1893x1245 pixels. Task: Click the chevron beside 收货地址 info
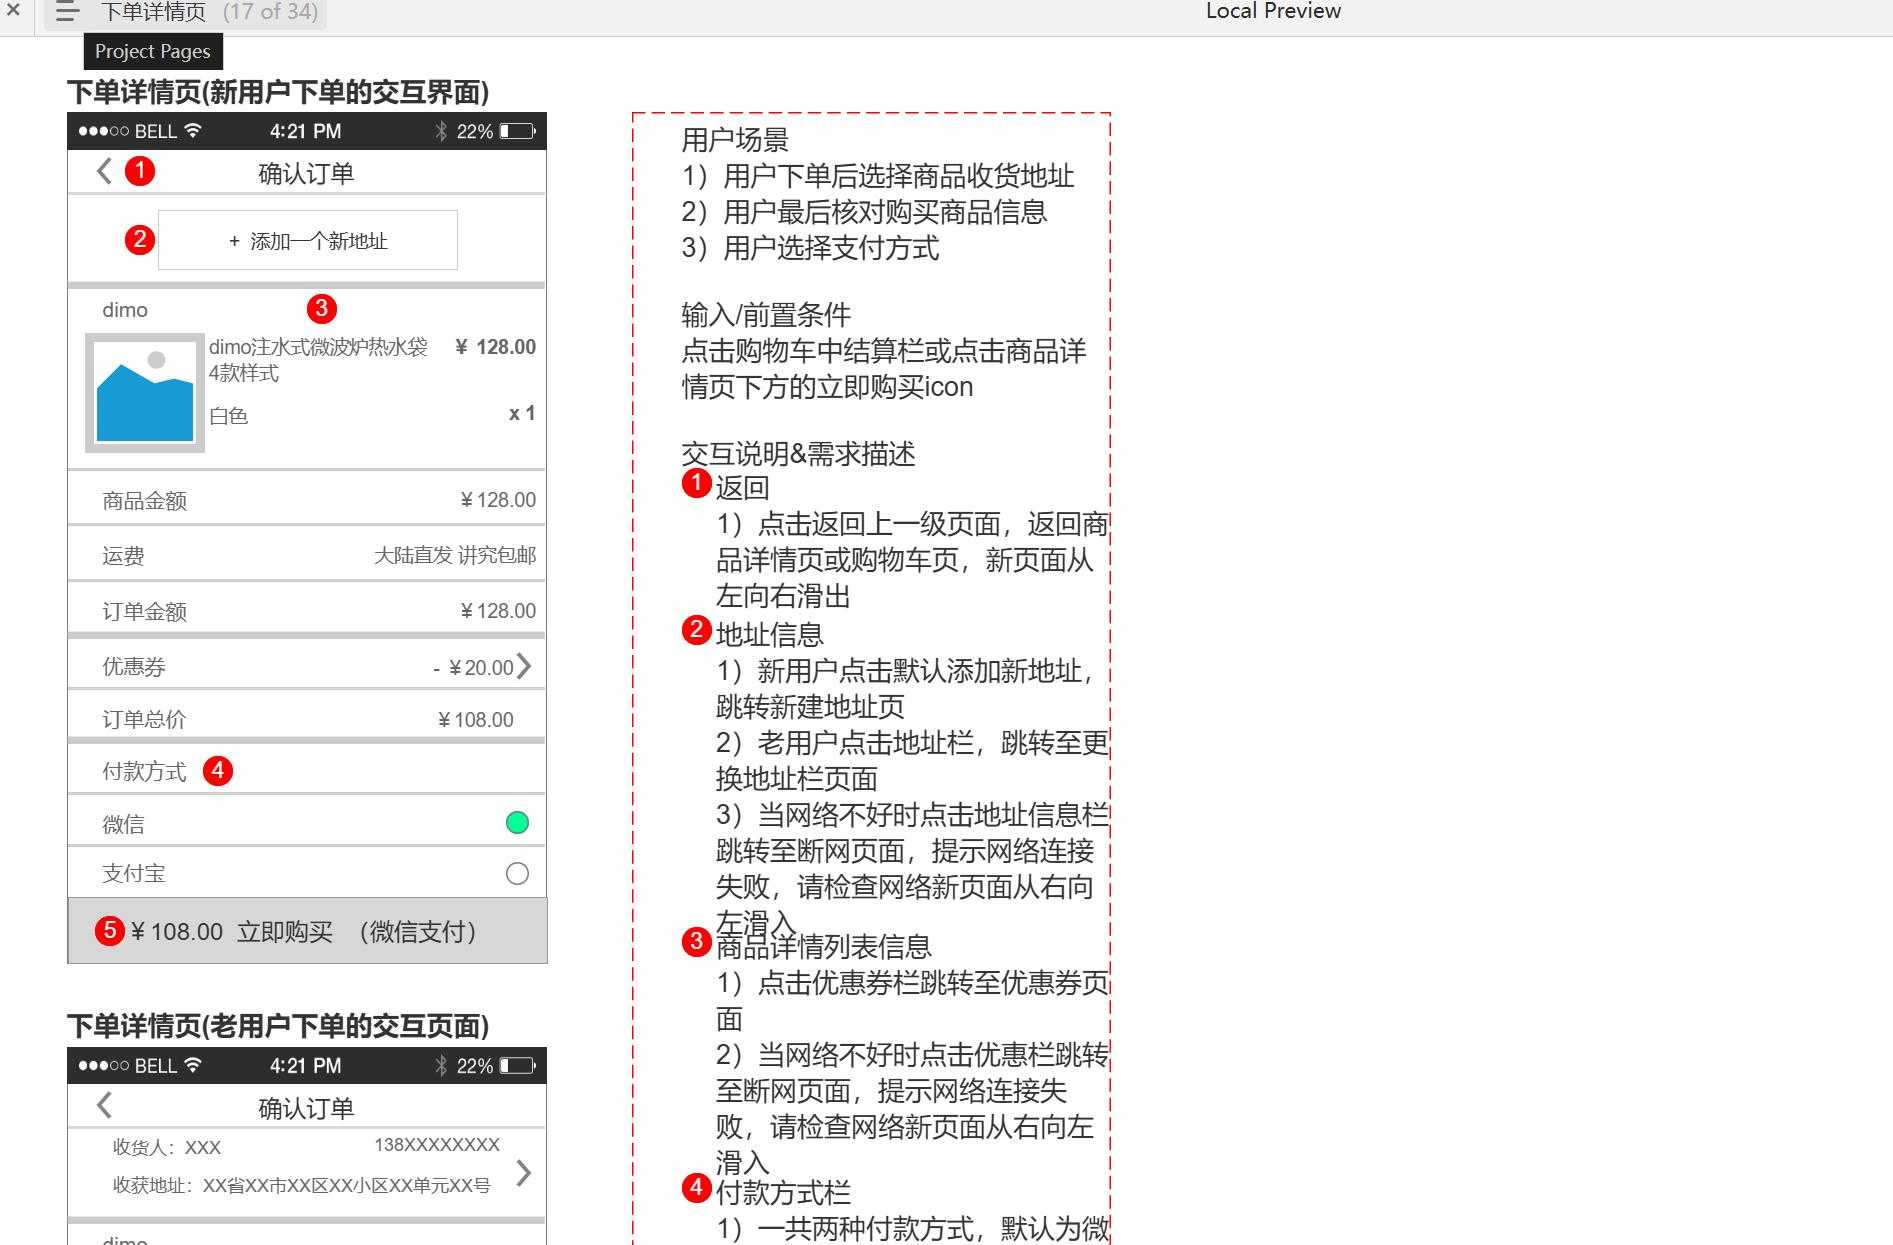pos(523,1172)
